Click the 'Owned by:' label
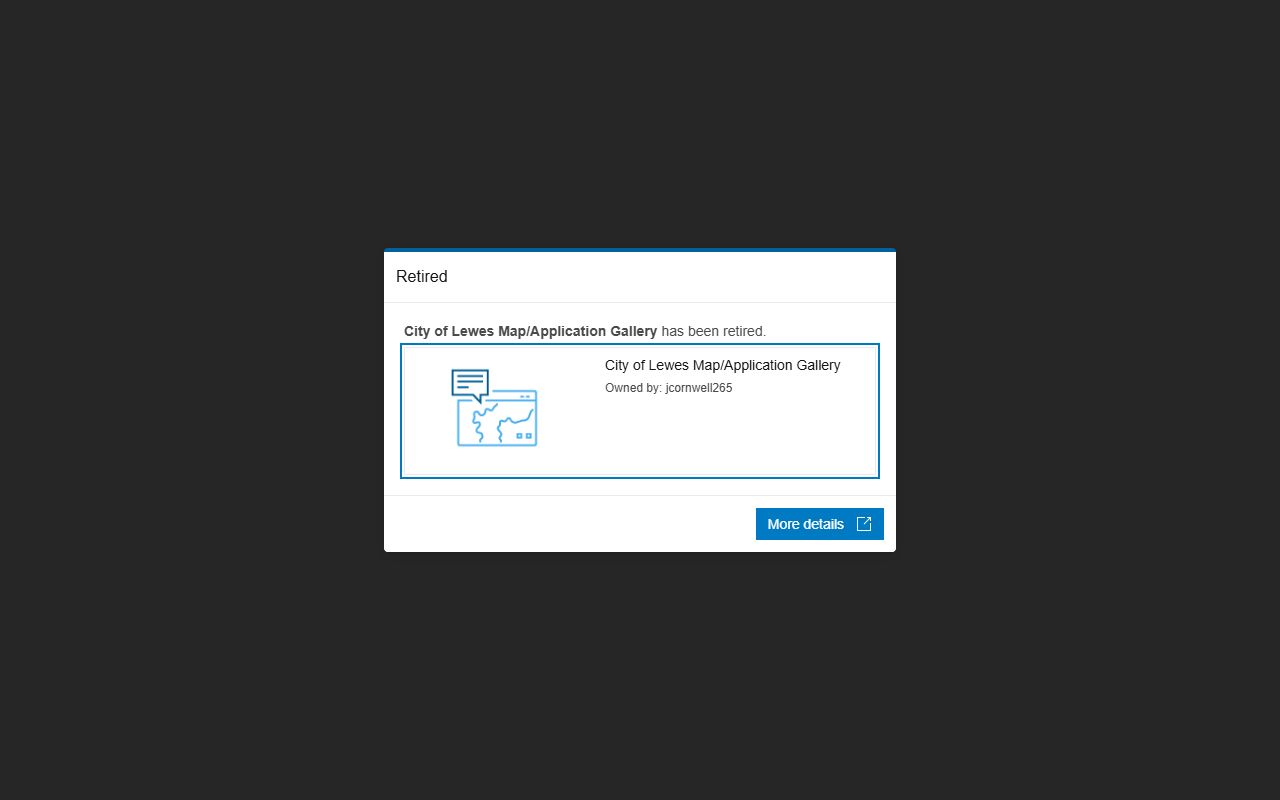 [x=633, y=388]
